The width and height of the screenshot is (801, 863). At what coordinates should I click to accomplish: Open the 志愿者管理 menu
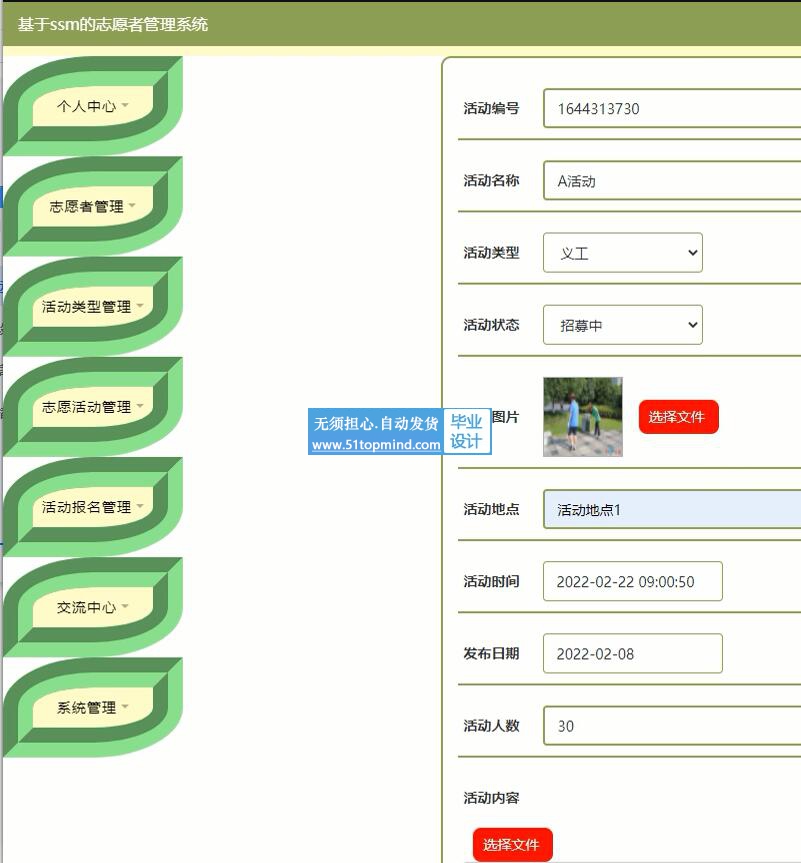(92, 206)
